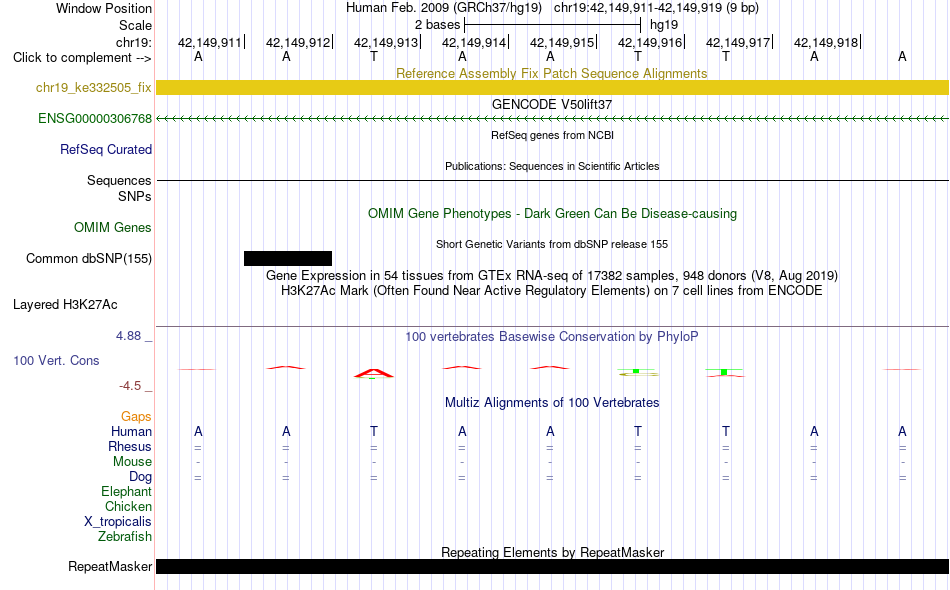Click the 100 Vert. Cons label
This screenshot has width=950, height=590.
(56, 360)
